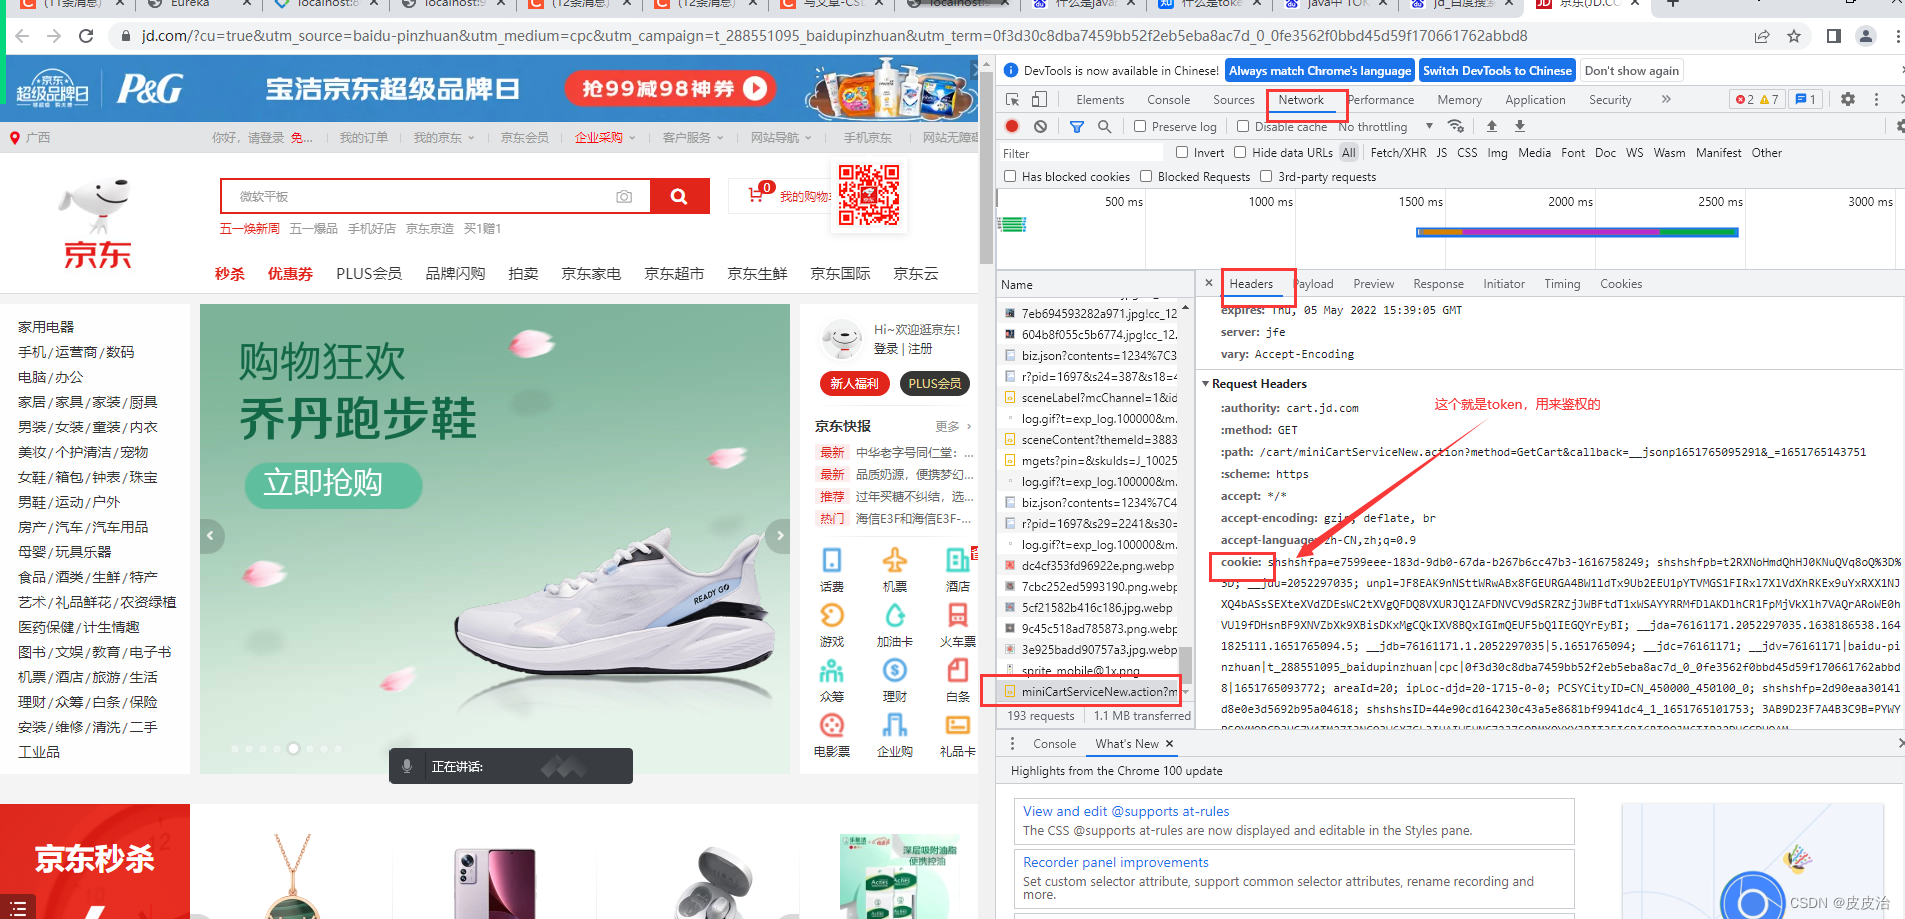
Task: Enable the Preserve log checkbox
Action: point(1140,126)
